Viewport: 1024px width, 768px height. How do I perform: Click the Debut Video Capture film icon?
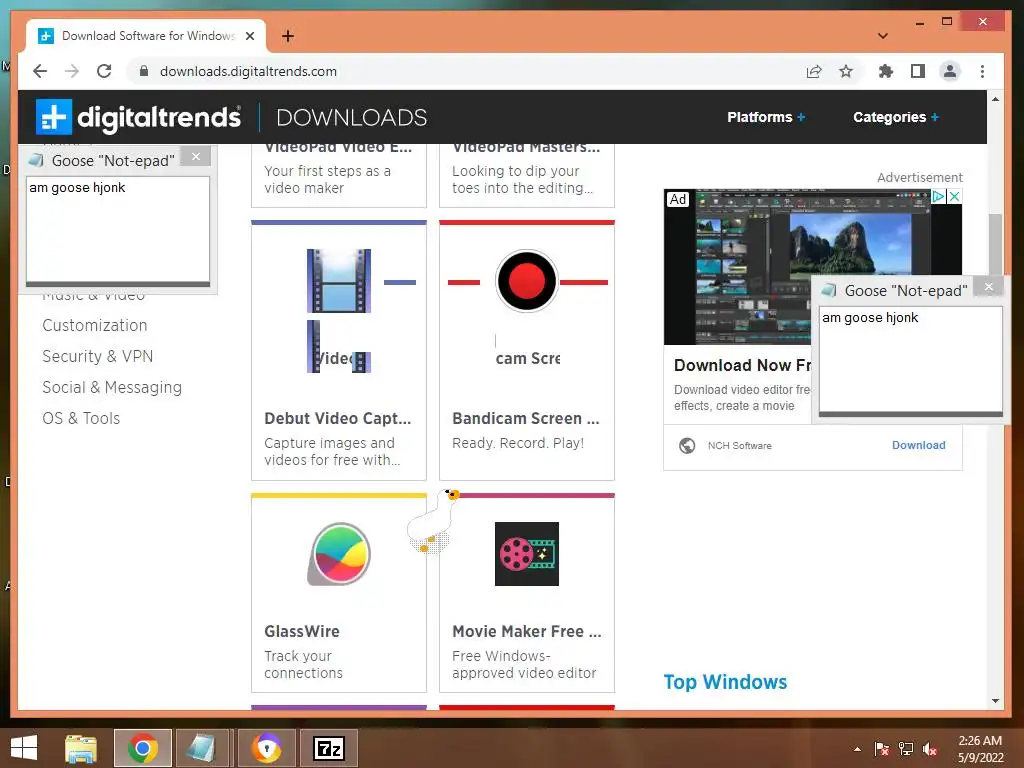[x=339, y=280]
